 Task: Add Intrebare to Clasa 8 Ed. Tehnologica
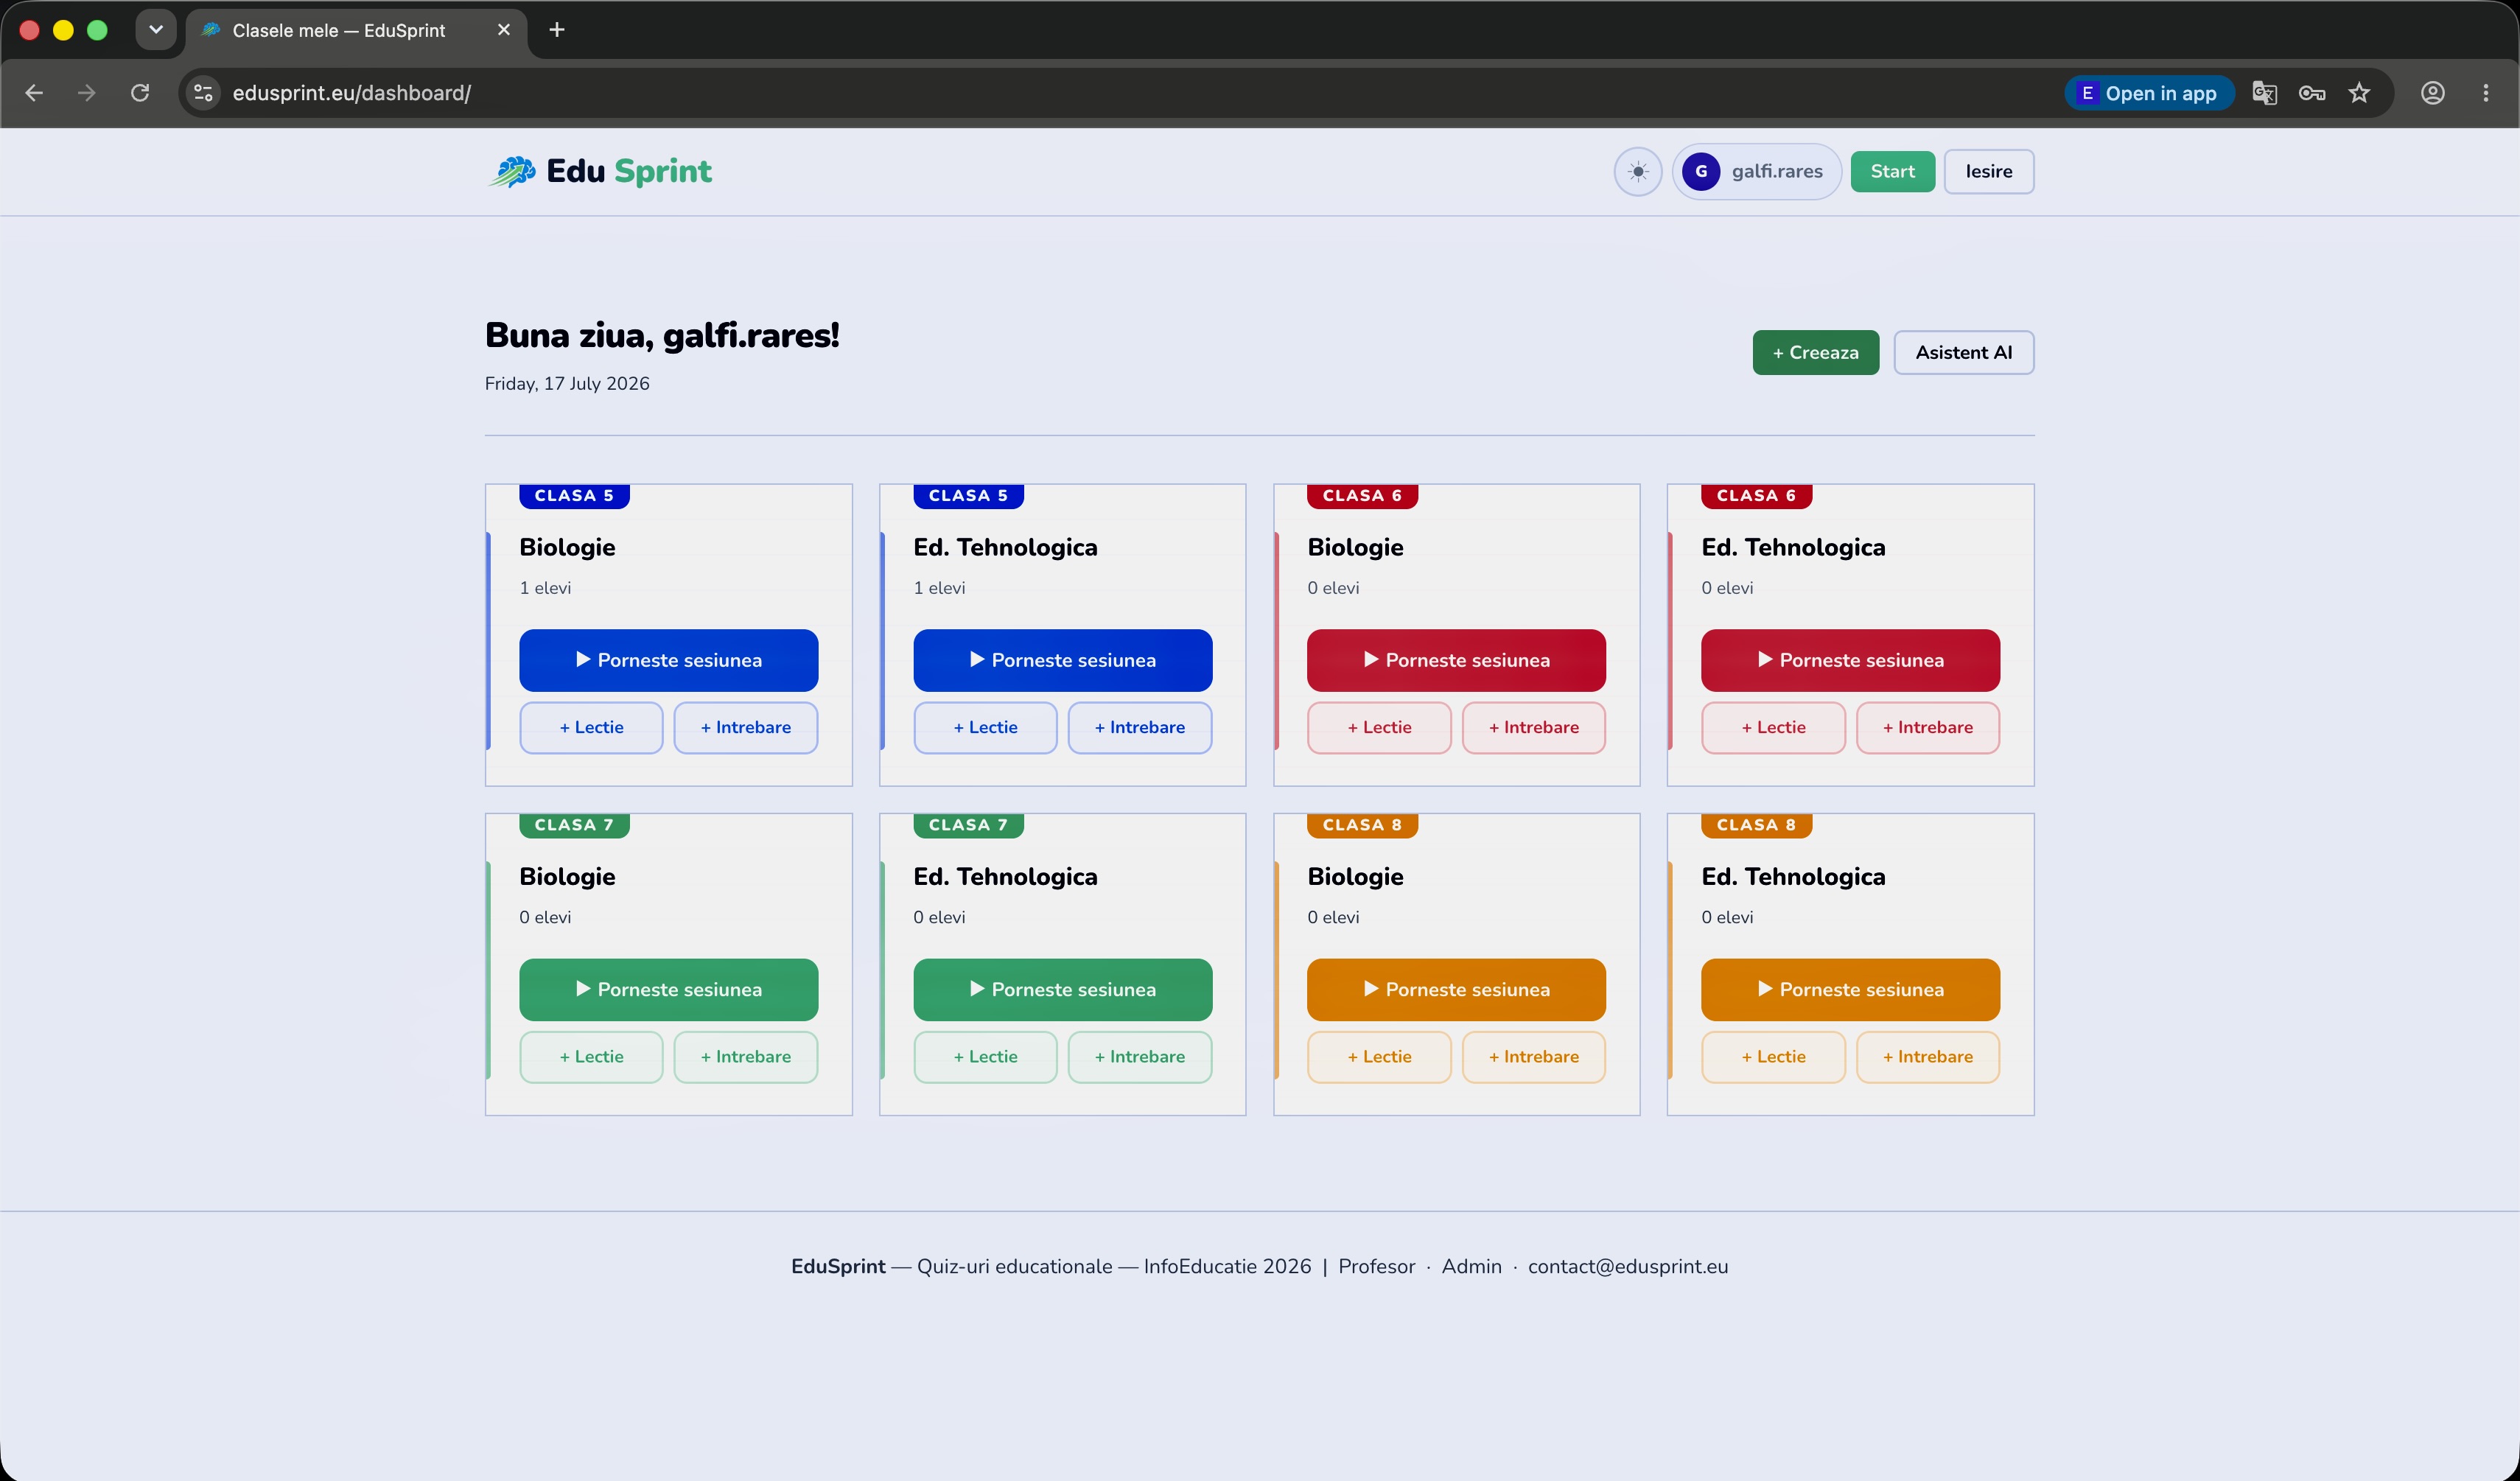click(1927, 1057)
